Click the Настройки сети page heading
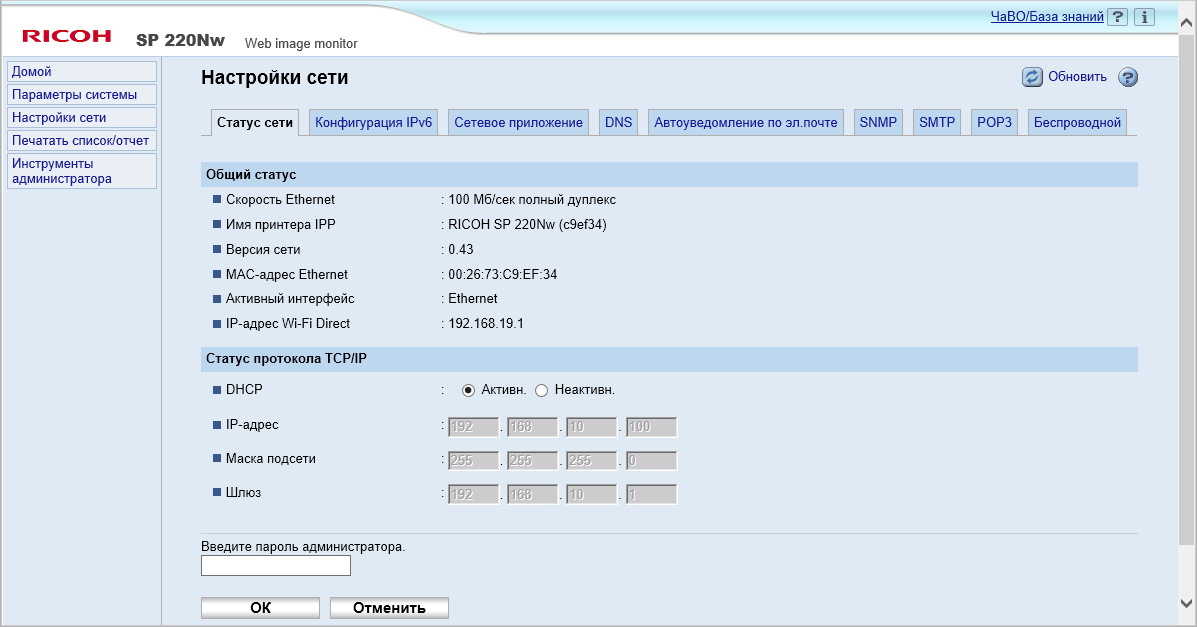This screenshot has width=1197, height=627. (275, 78)
